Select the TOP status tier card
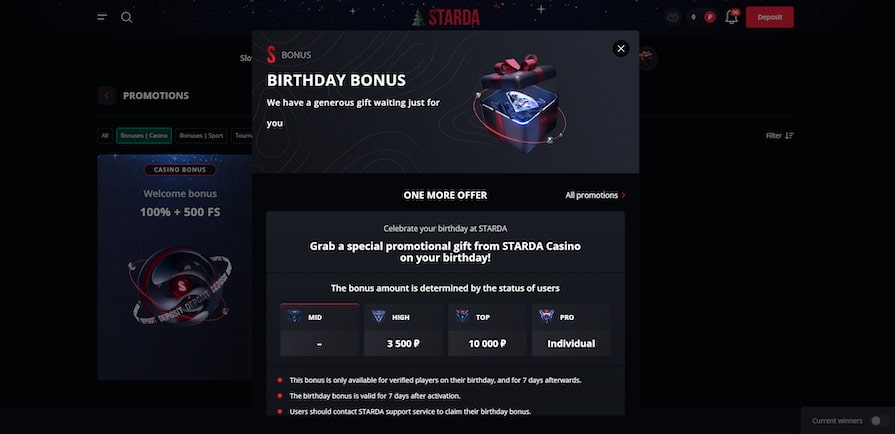The image size is (895, 434). point(487,329)
